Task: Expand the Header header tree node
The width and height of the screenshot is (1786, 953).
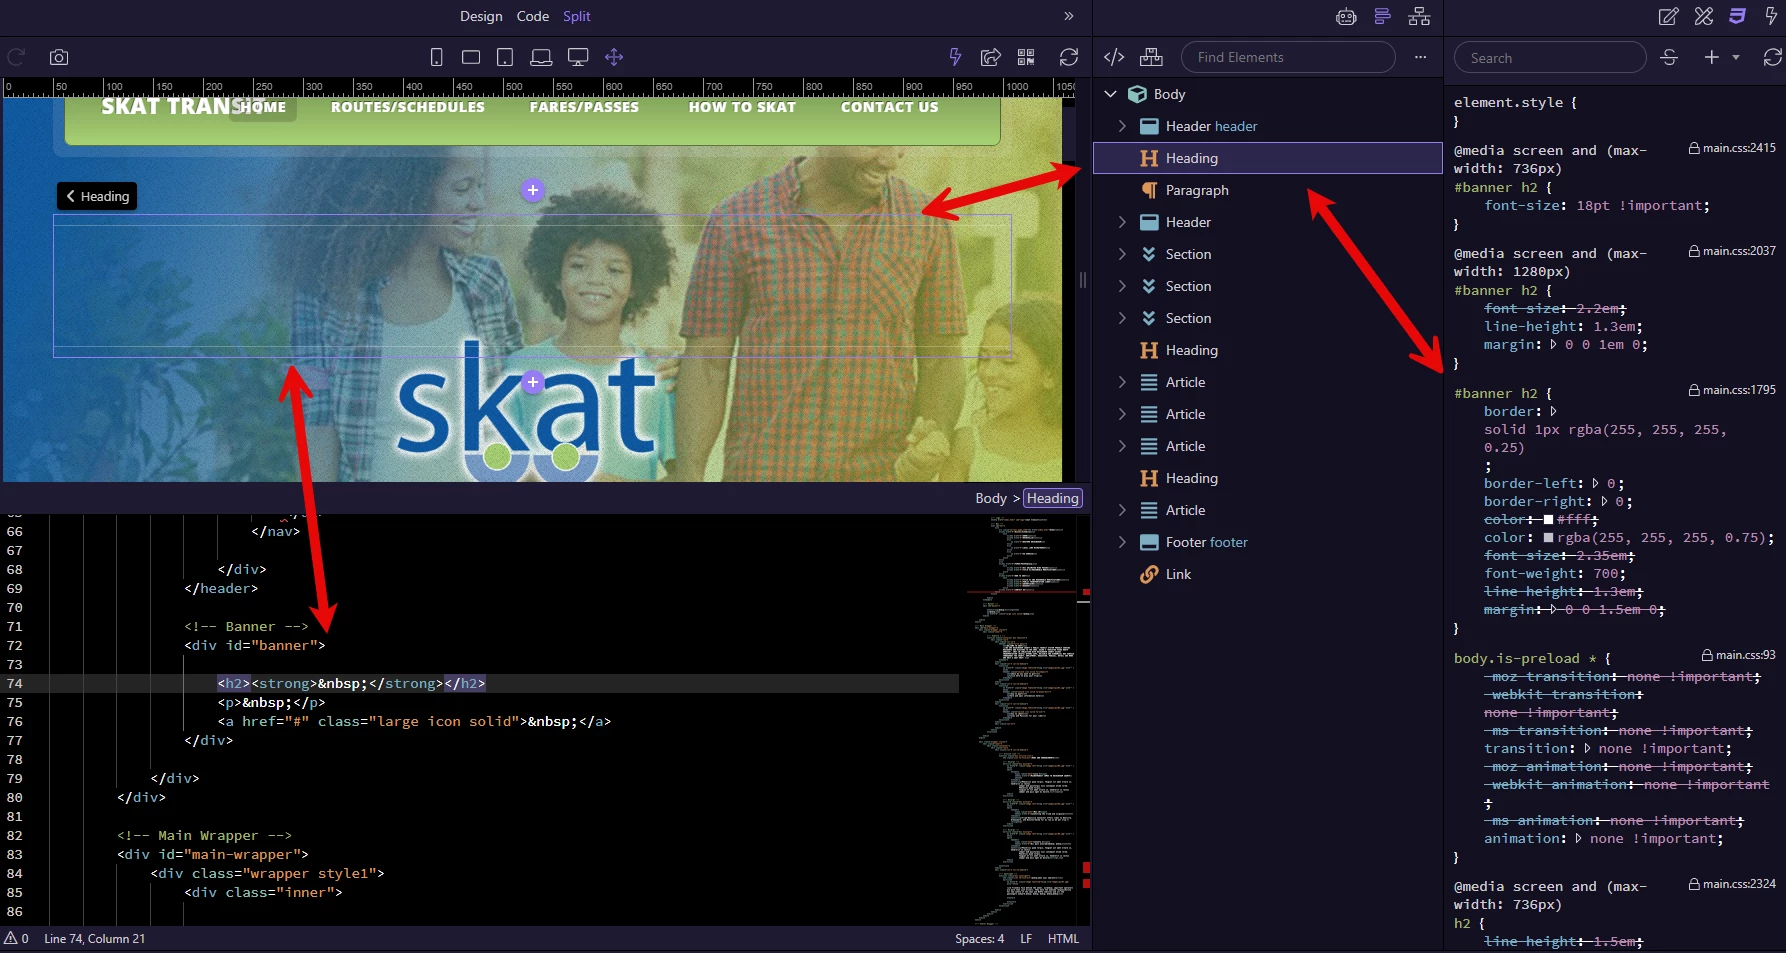Action: 1122,126
